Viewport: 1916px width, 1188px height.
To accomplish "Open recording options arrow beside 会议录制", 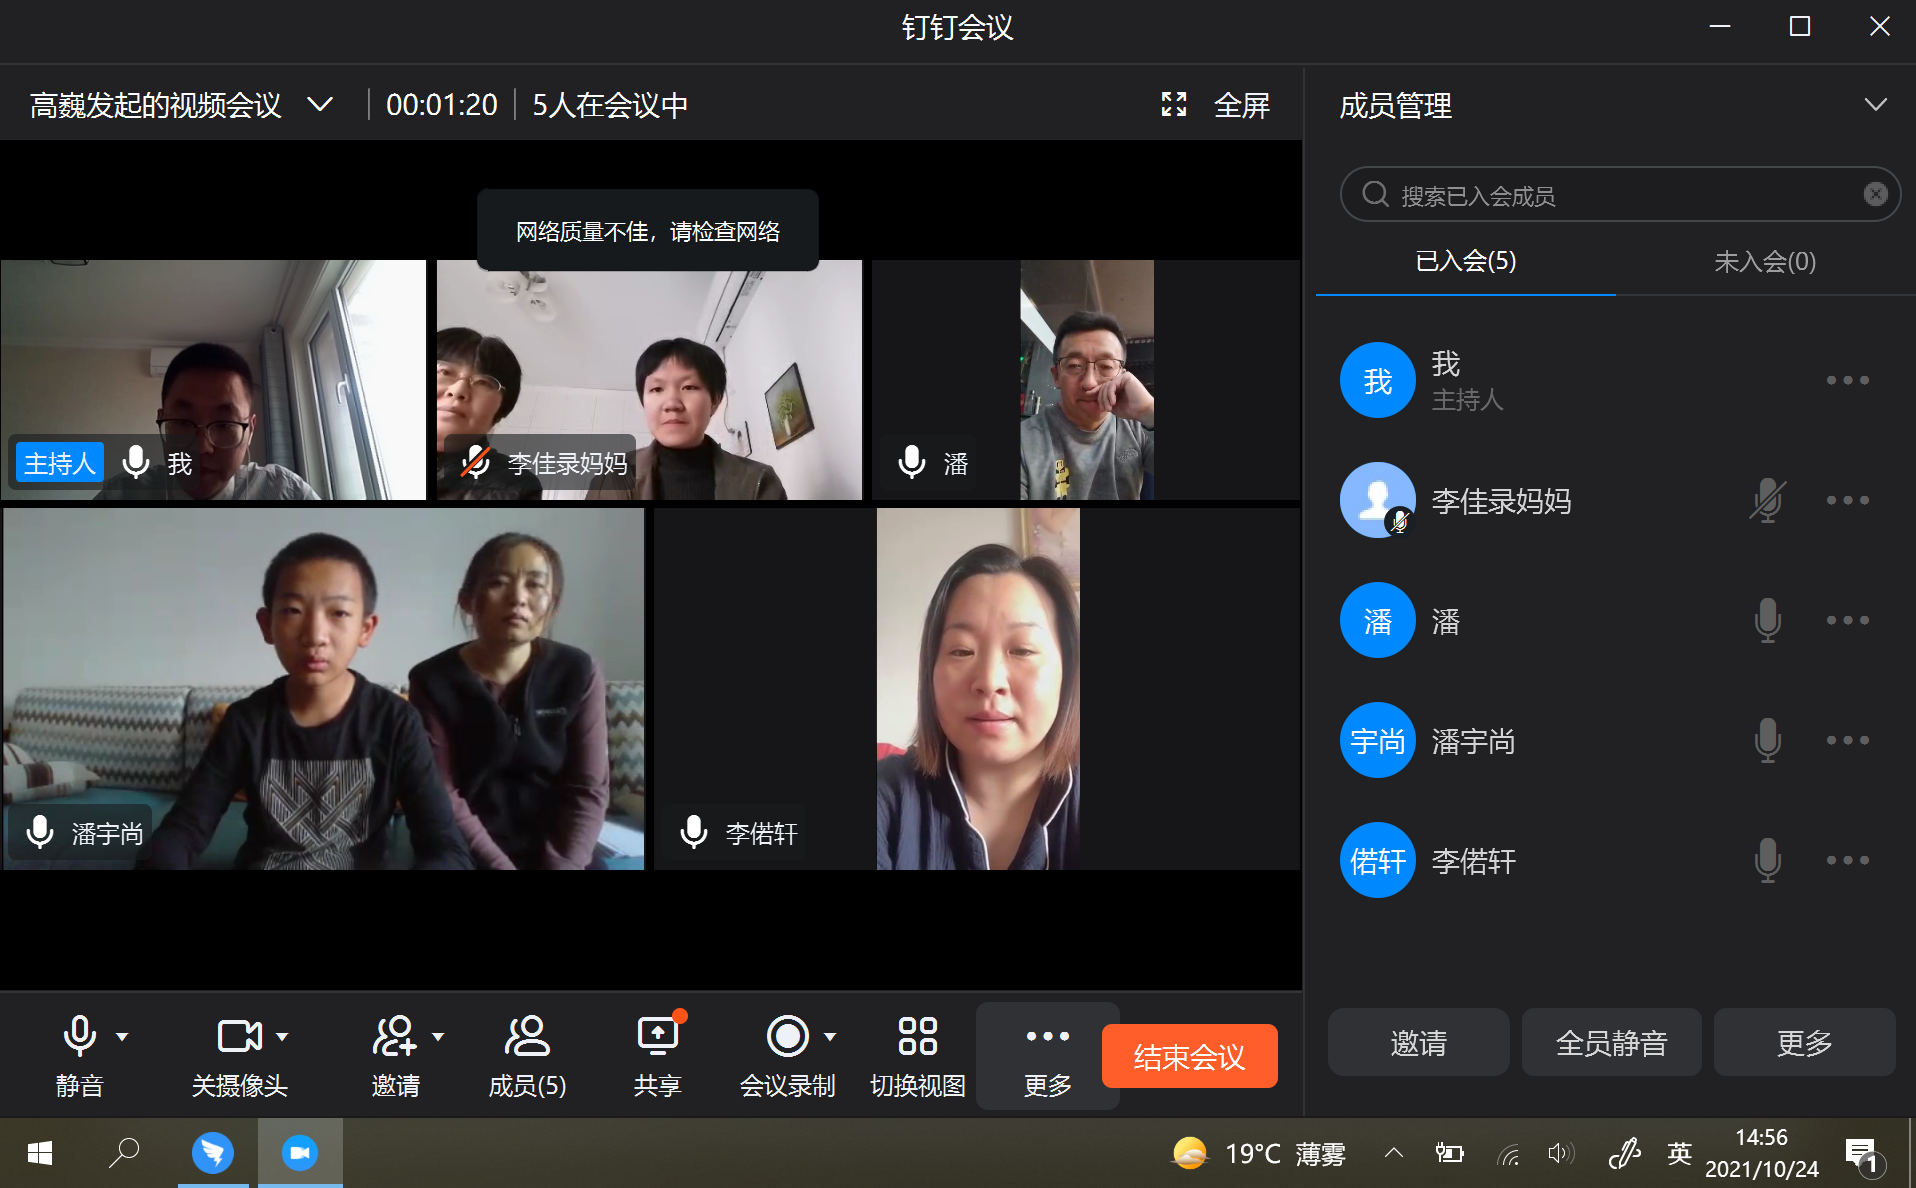I will [830, 1037].
